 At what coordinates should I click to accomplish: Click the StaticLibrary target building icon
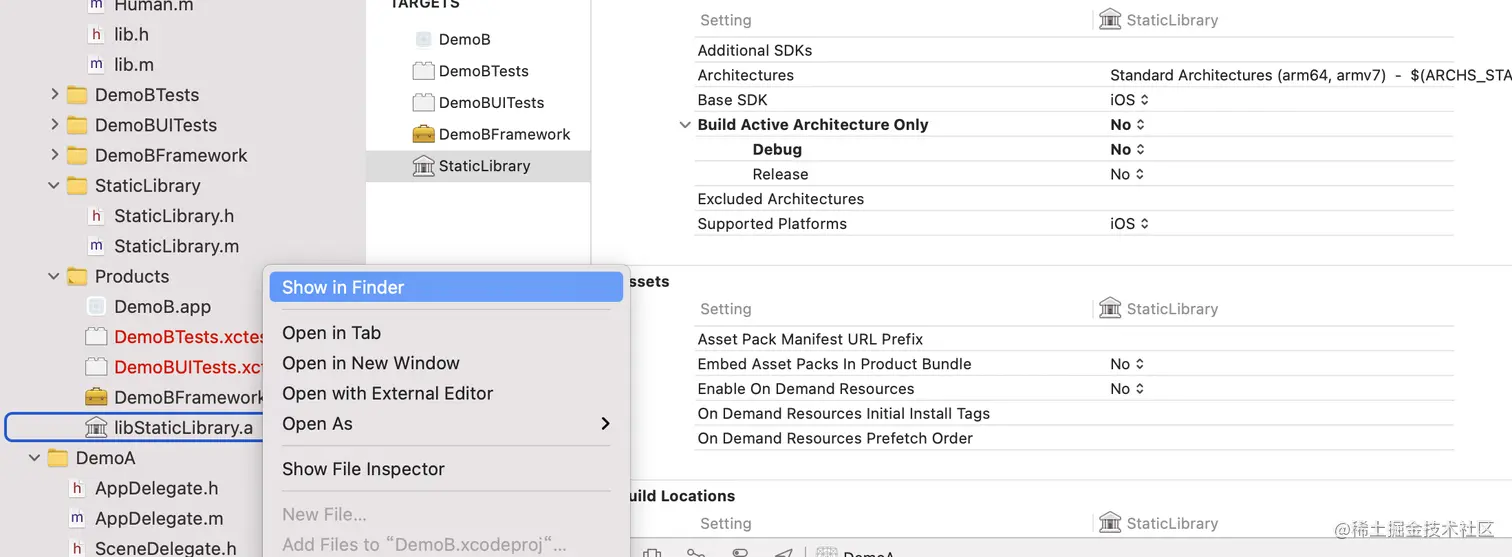click(x=423, y=166)
